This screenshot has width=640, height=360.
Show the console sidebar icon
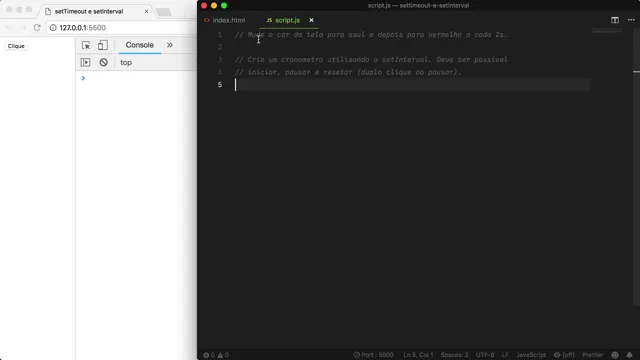pos(85,62)
